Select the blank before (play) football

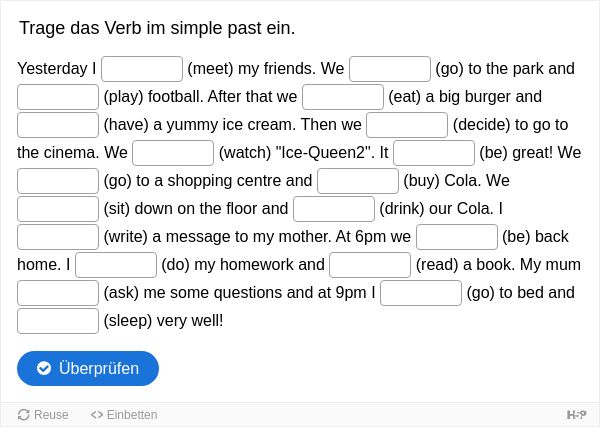pos(58,97)
